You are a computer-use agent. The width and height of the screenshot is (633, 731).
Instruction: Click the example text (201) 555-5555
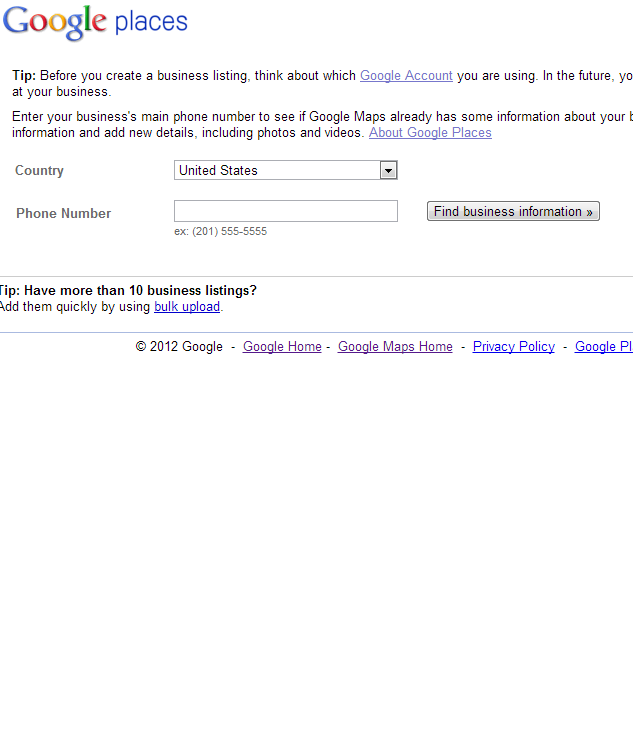[220, 231]
